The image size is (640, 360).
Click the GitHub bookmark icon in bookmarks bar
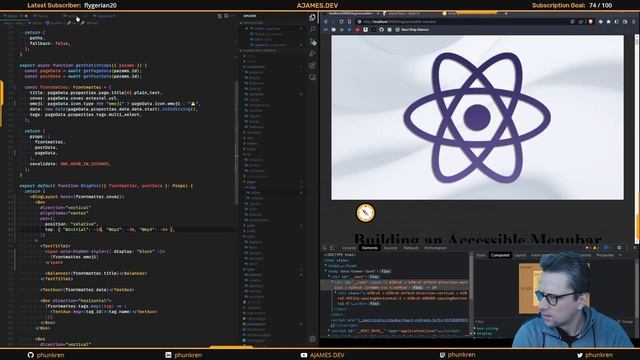381,29
